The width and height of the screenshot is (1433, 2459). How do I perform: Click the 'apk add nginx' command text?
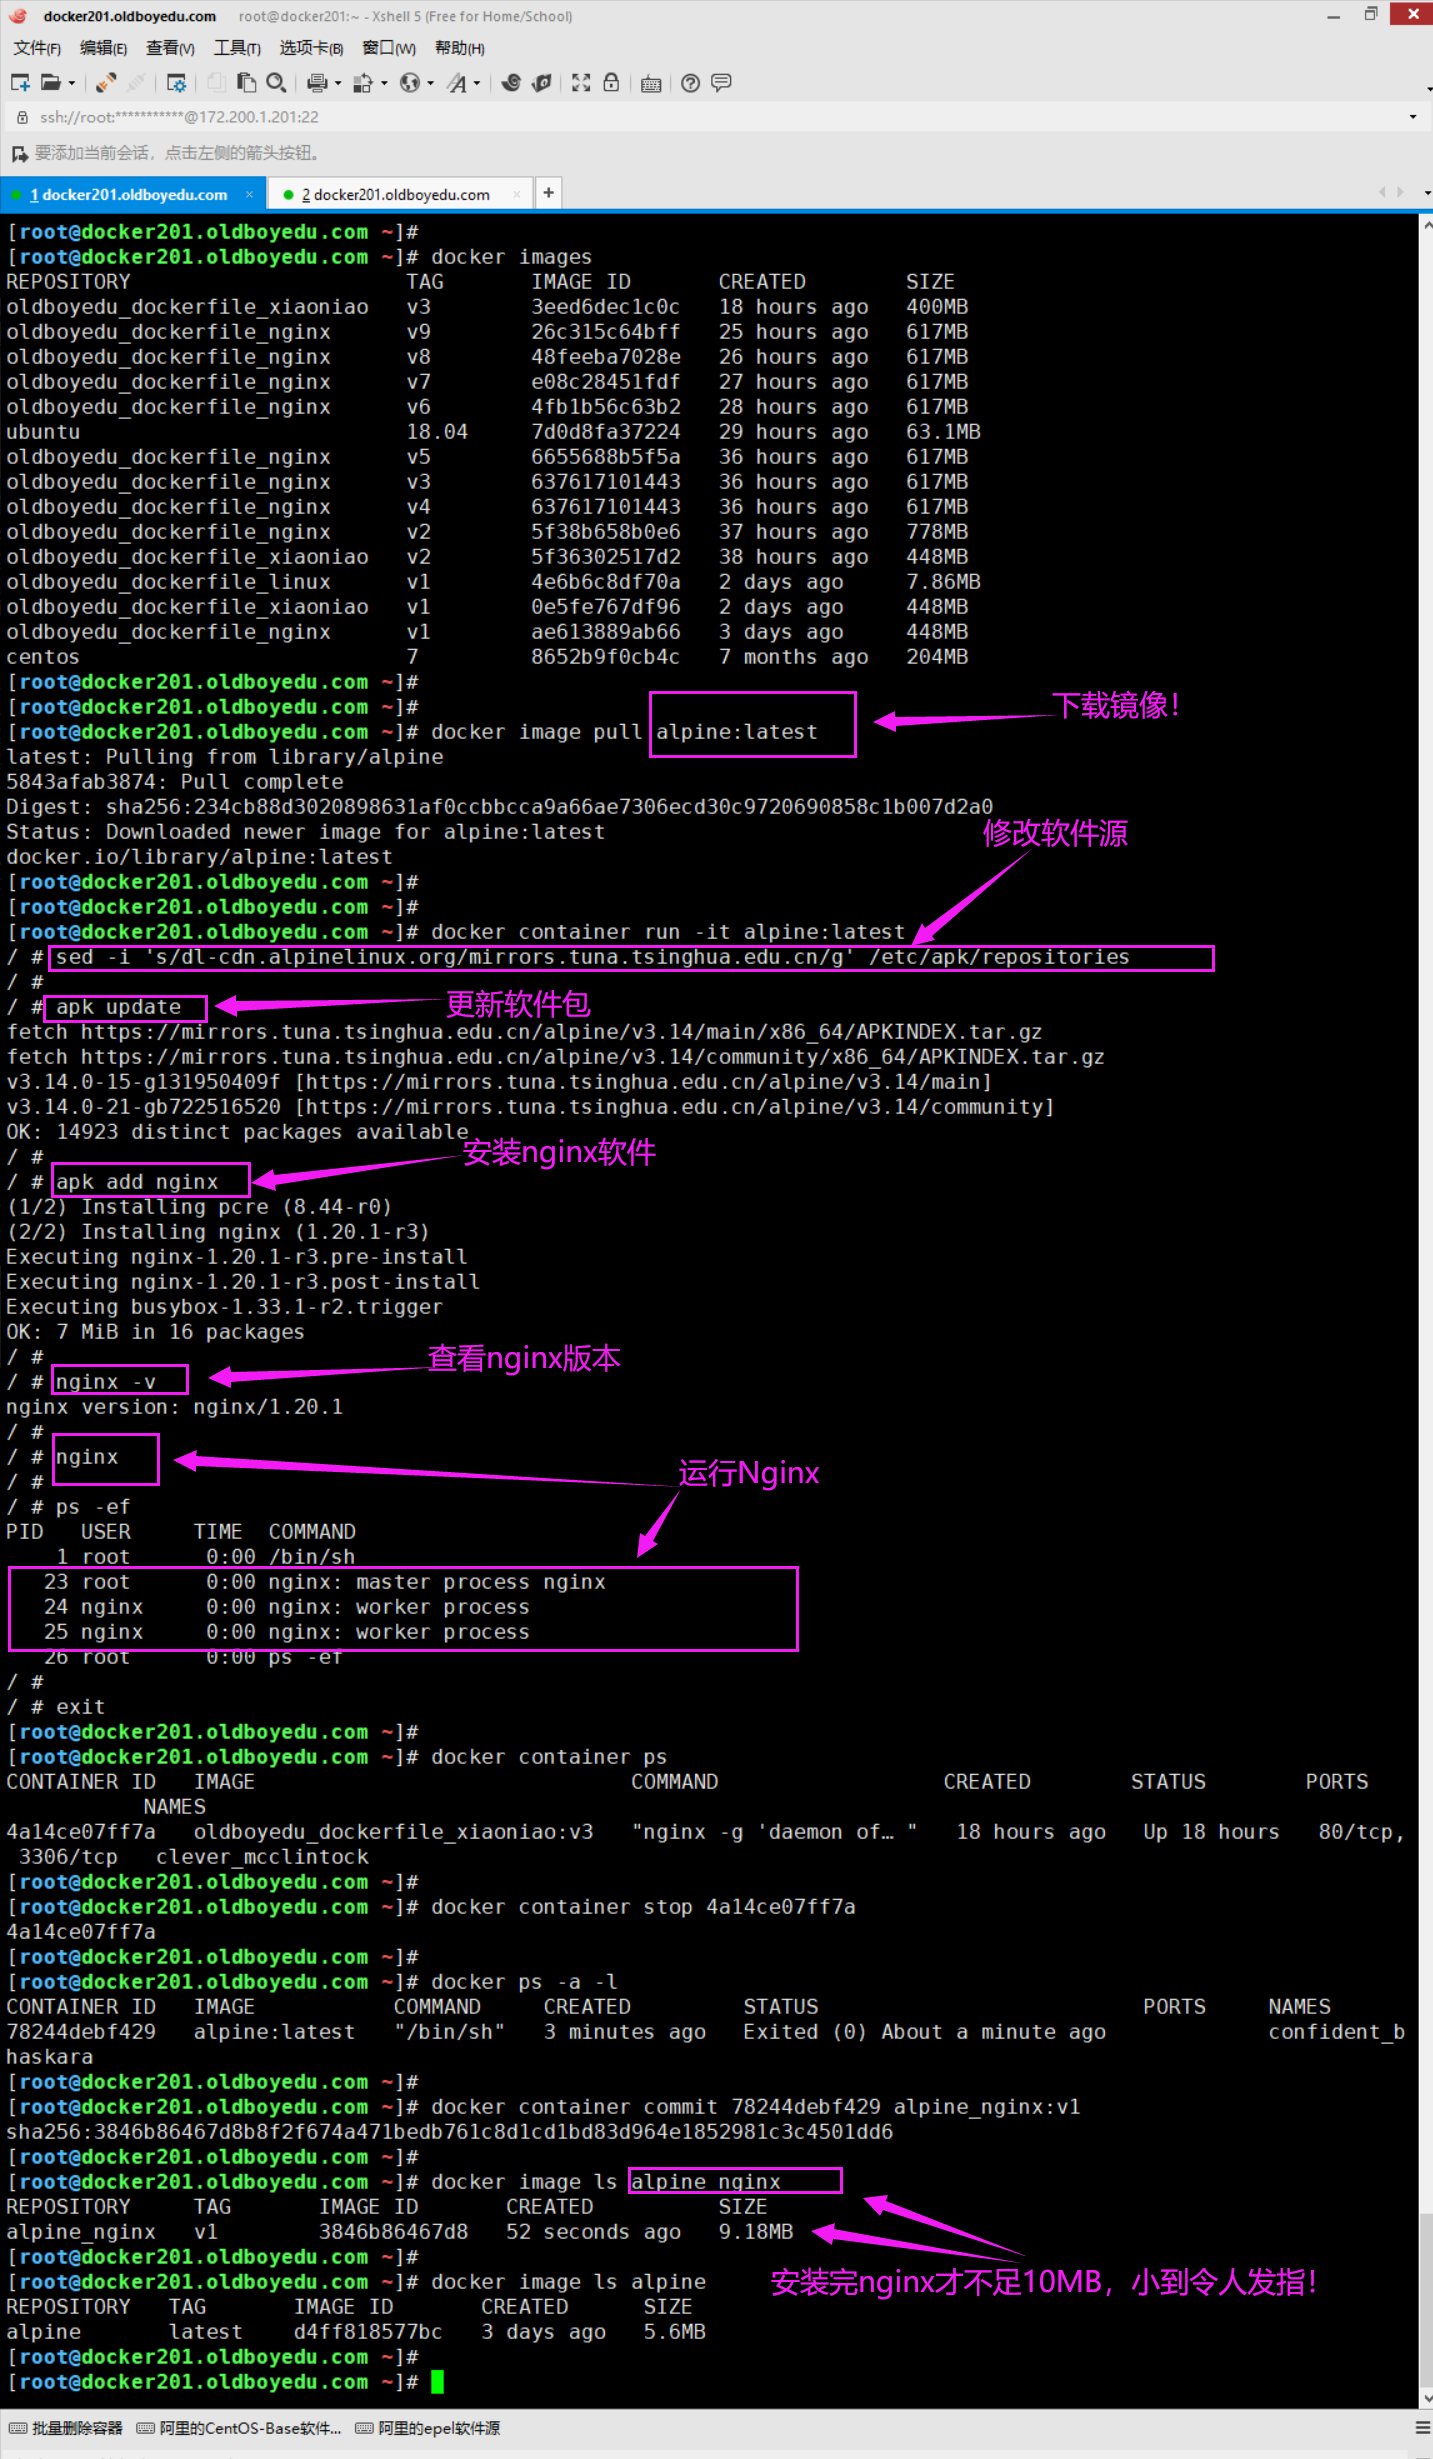[137, 1182]
